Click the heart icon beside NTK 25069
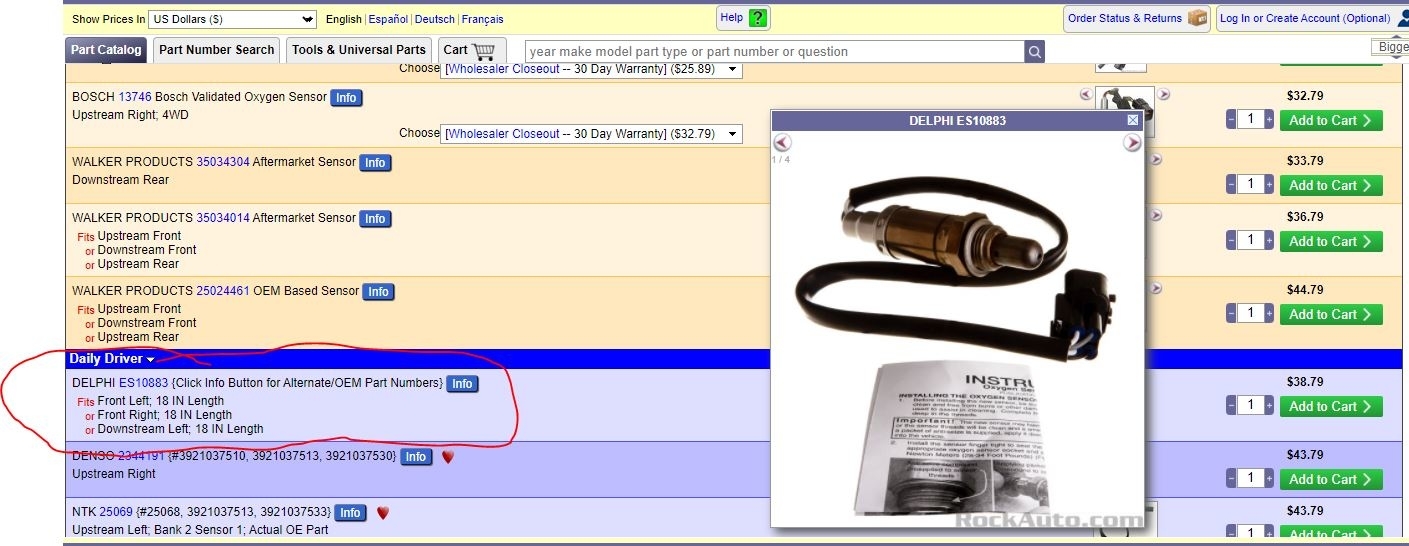 pyautogui.click(x=382, y=513)
